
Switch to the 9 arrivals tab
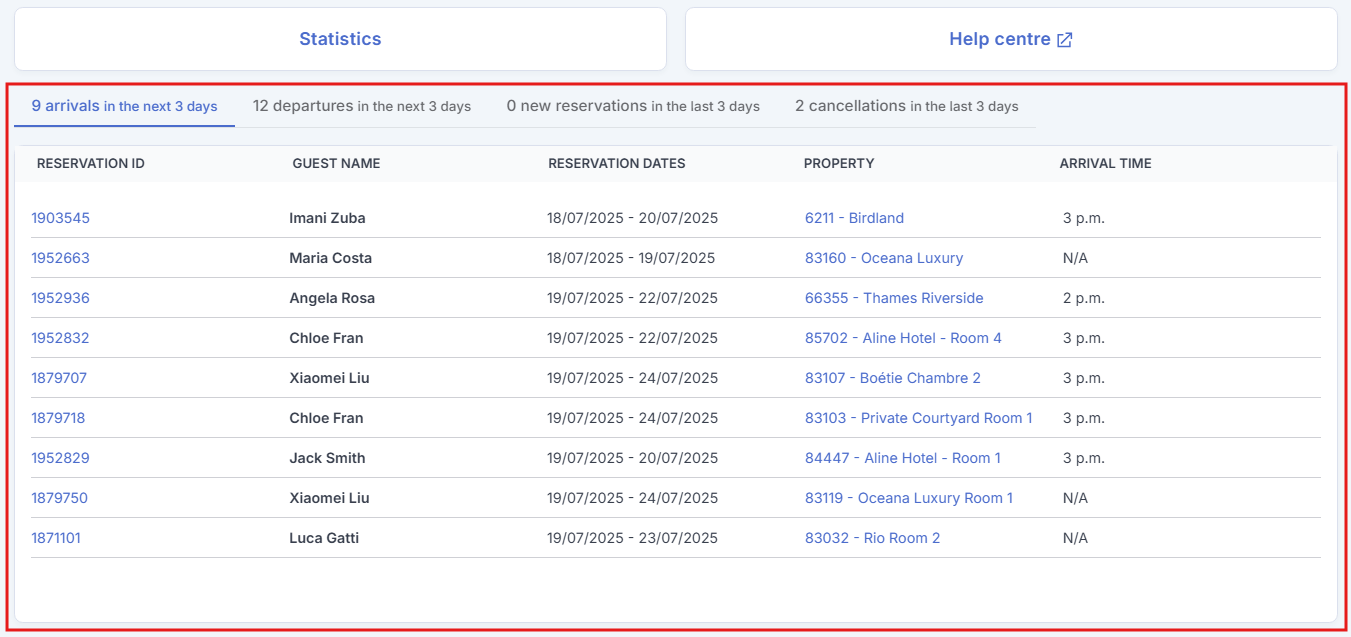pyautogui.click(x=124, y=106)
